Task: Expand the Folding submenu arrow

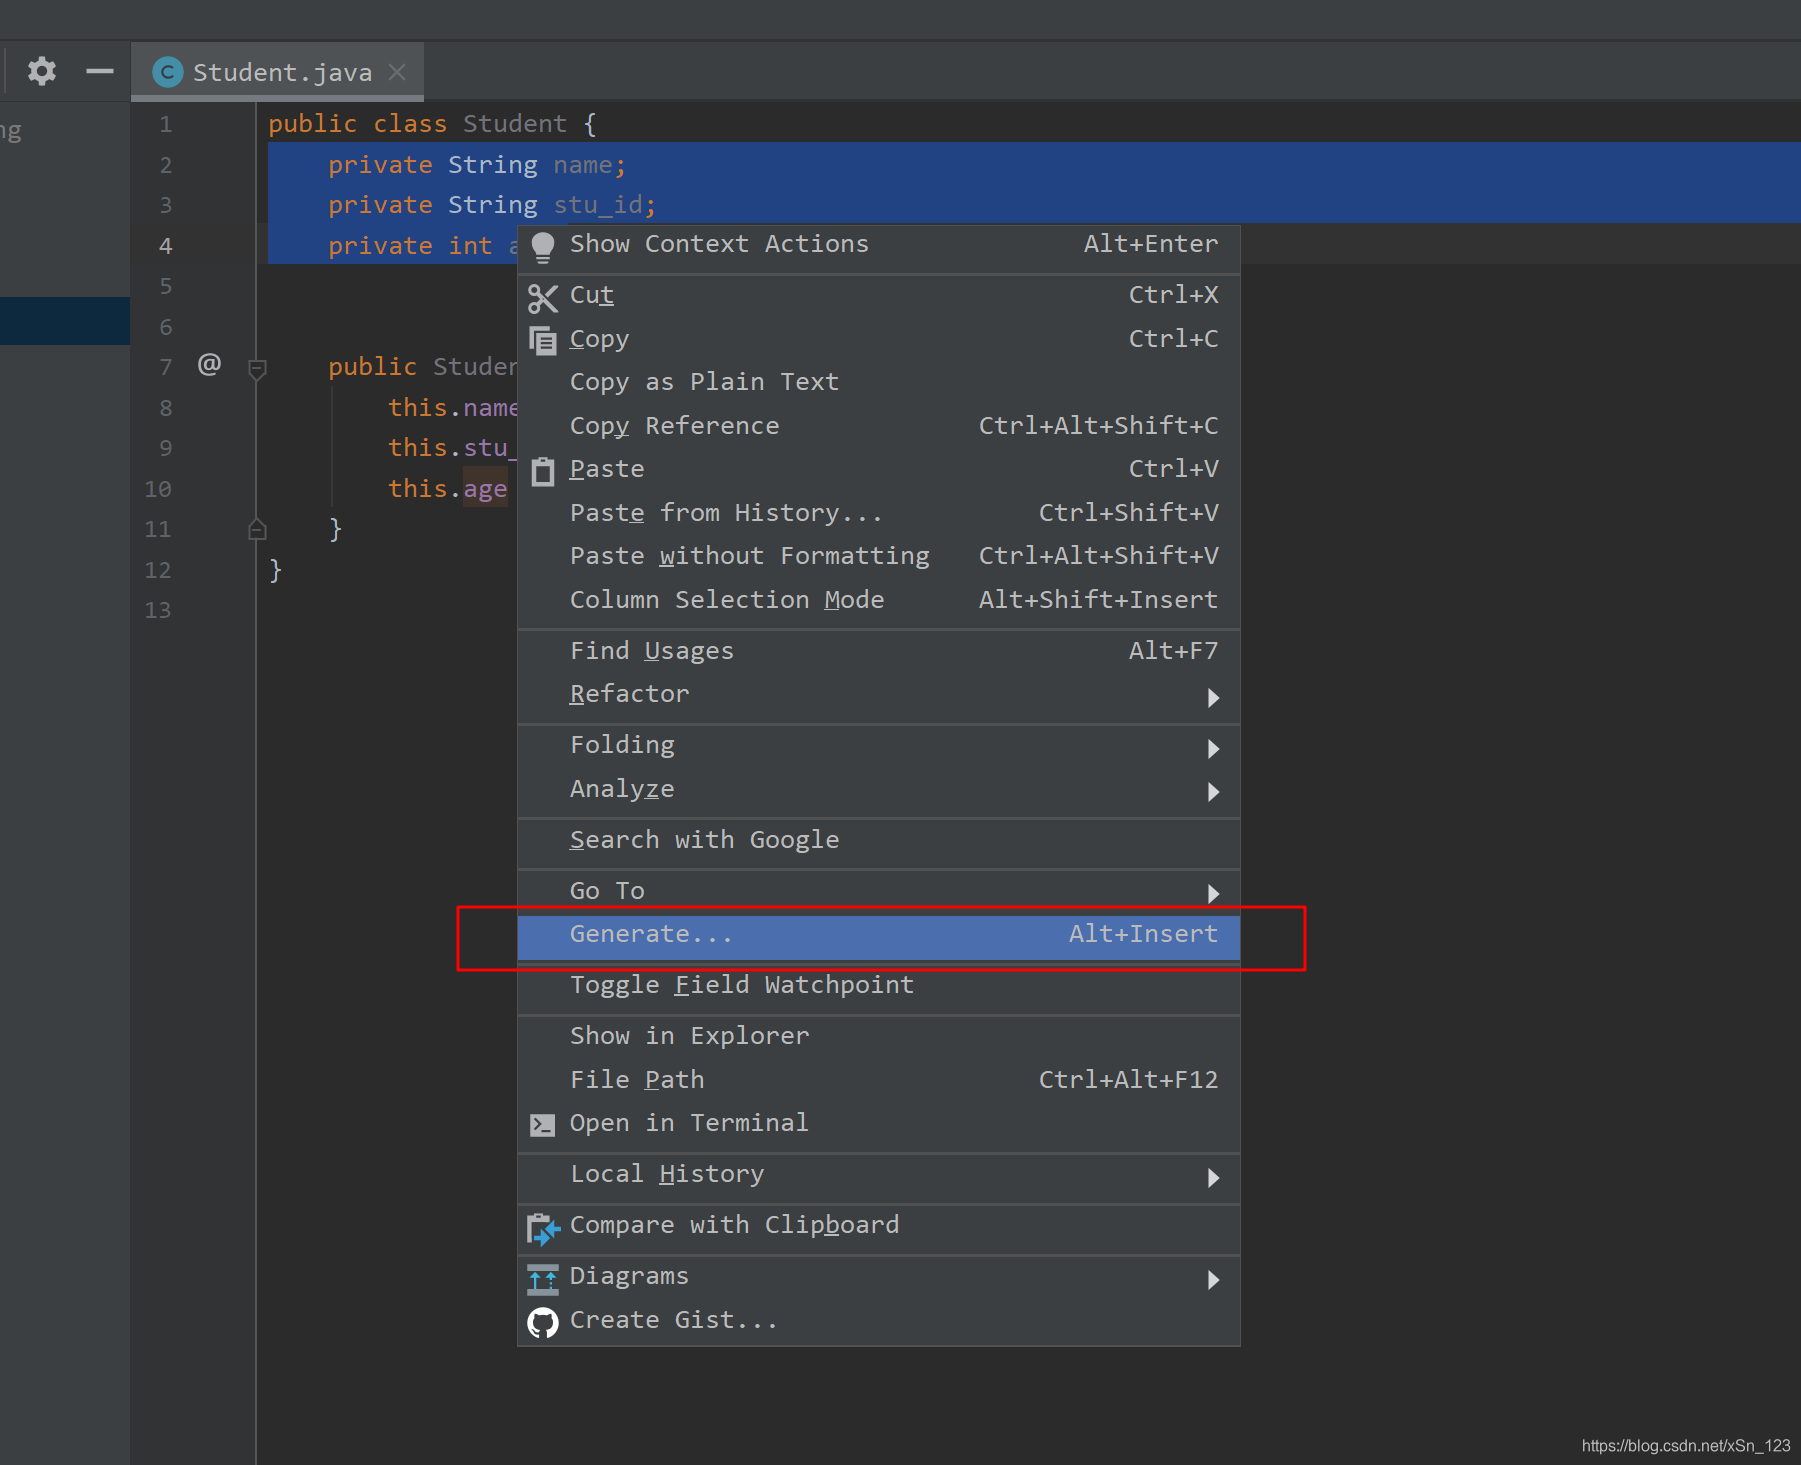Action: [x=1213, y=749]
